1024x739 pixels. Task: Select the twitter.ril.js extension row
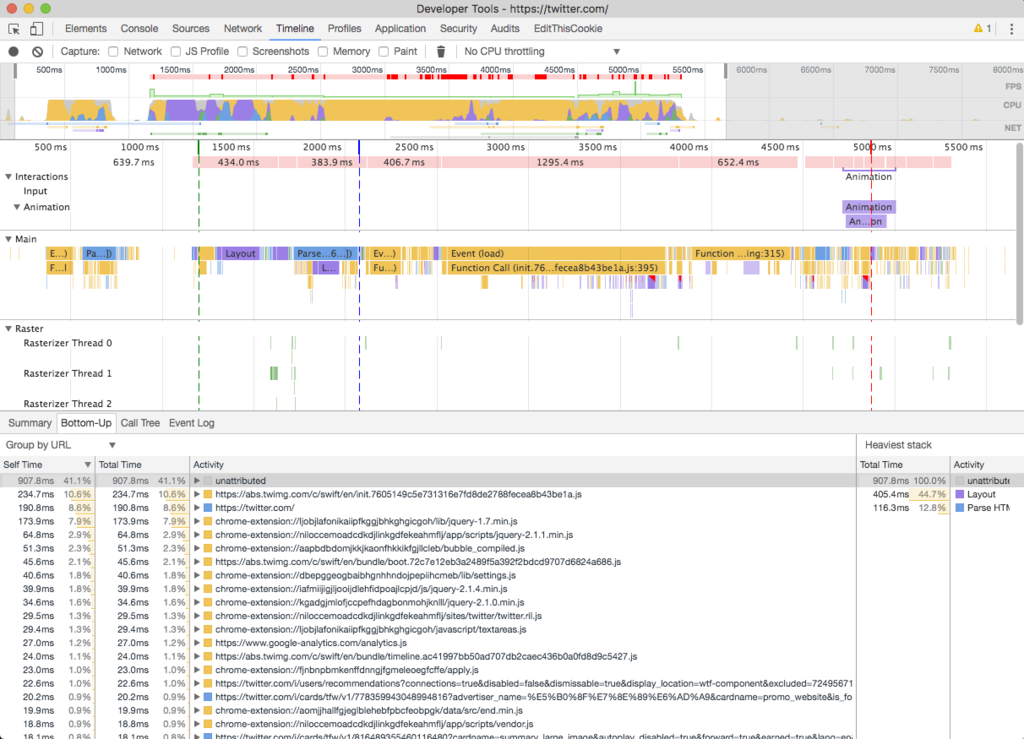[428, 616]
